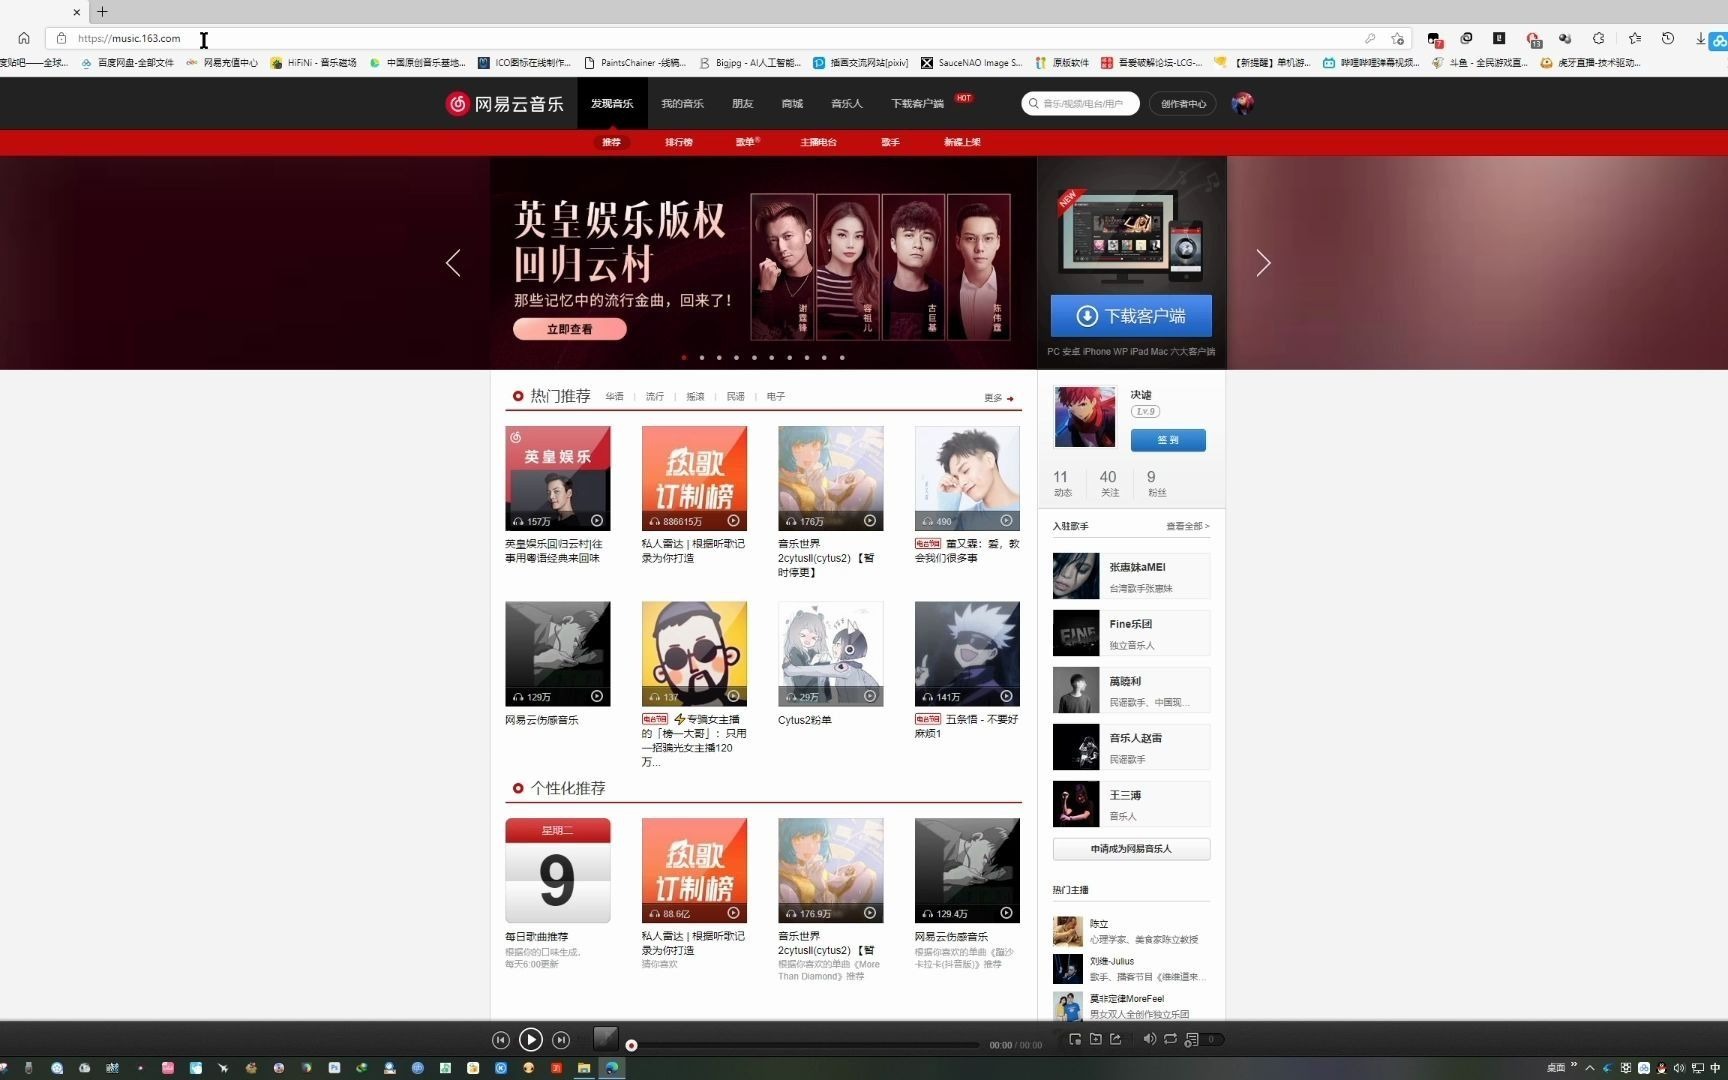Click the 更多 link in 热门推荐
This screenshot has height=1080, width=1728.
pos(998,398)
